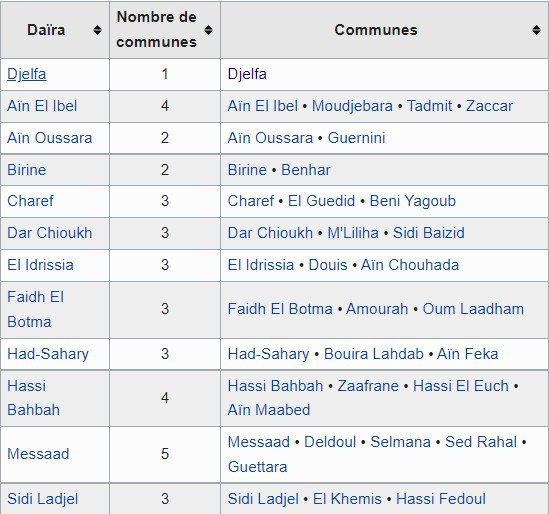549x514 pixels.
Task: Open the Djelfa daïra link
Action: click(x=27, y=74)
